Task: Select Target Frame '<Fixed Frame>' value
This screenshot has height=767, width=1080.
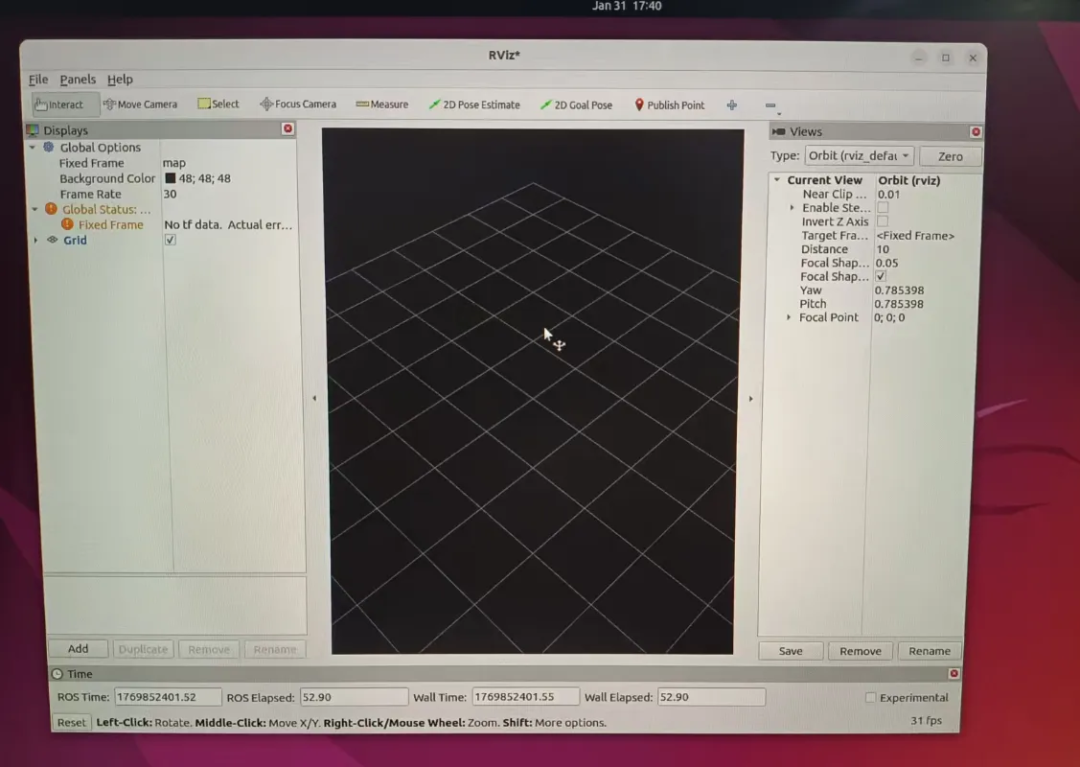Action: 915,235
